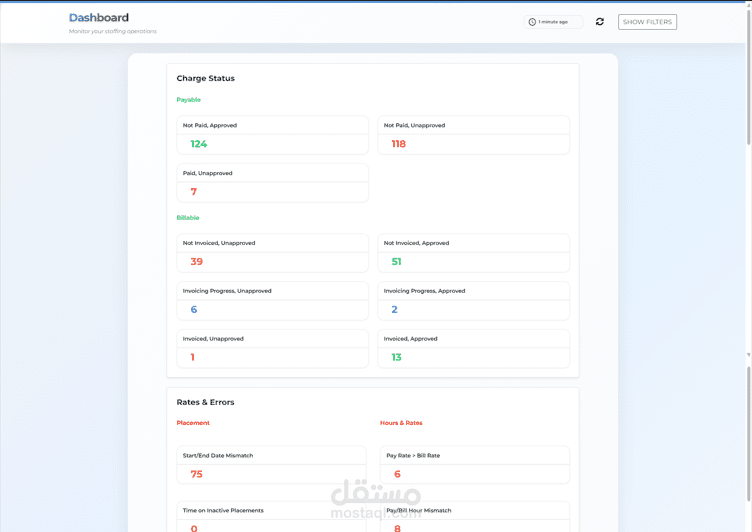Click the Charge Status heading
The height and width of the screenshot is (532, 752).
(x=205, y=78)
